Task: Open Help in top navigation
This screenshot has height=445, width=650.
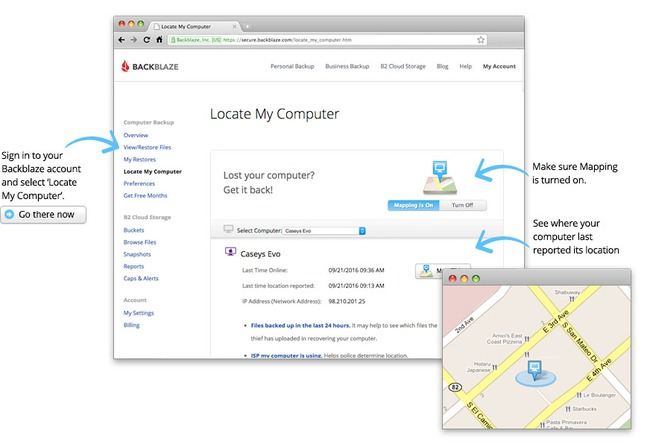Action: pyautogui.click(x=466, y=66)
